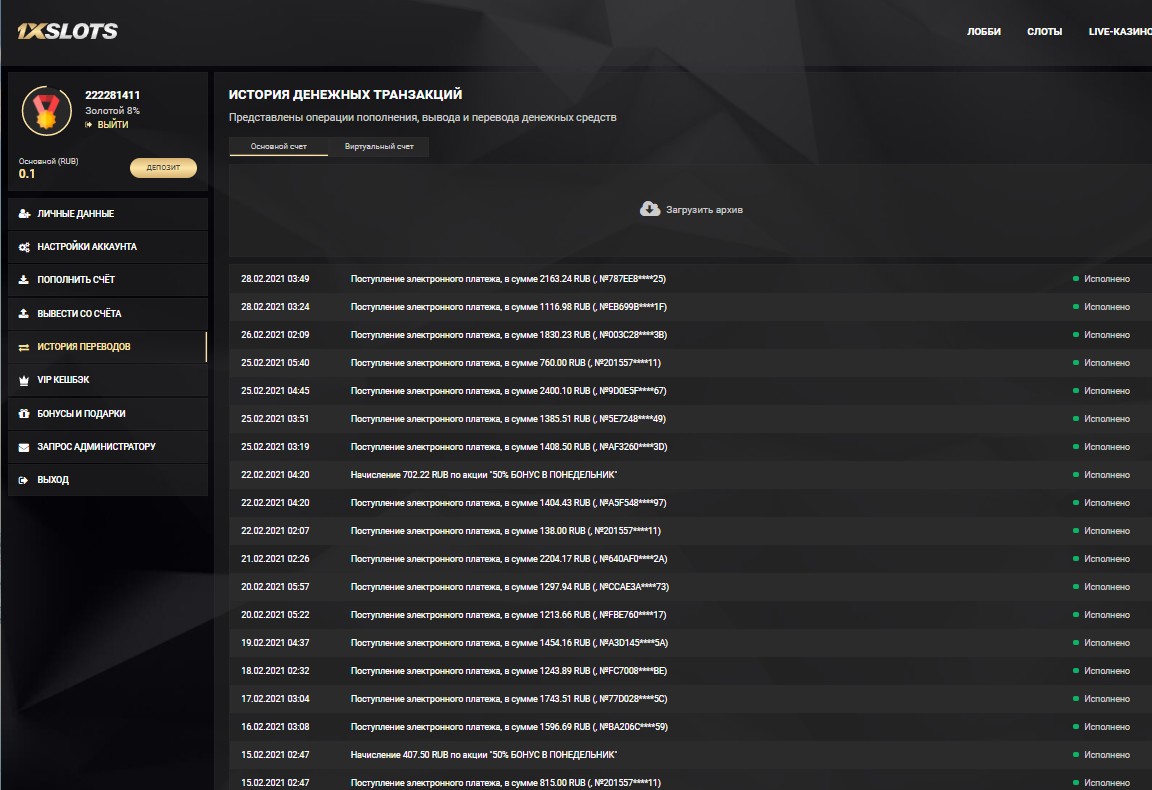Viewport: 1152px width, 790px height.
Task: Click the crown icon for VIP КЕШБЭК
Action: [x=24, y=380]
